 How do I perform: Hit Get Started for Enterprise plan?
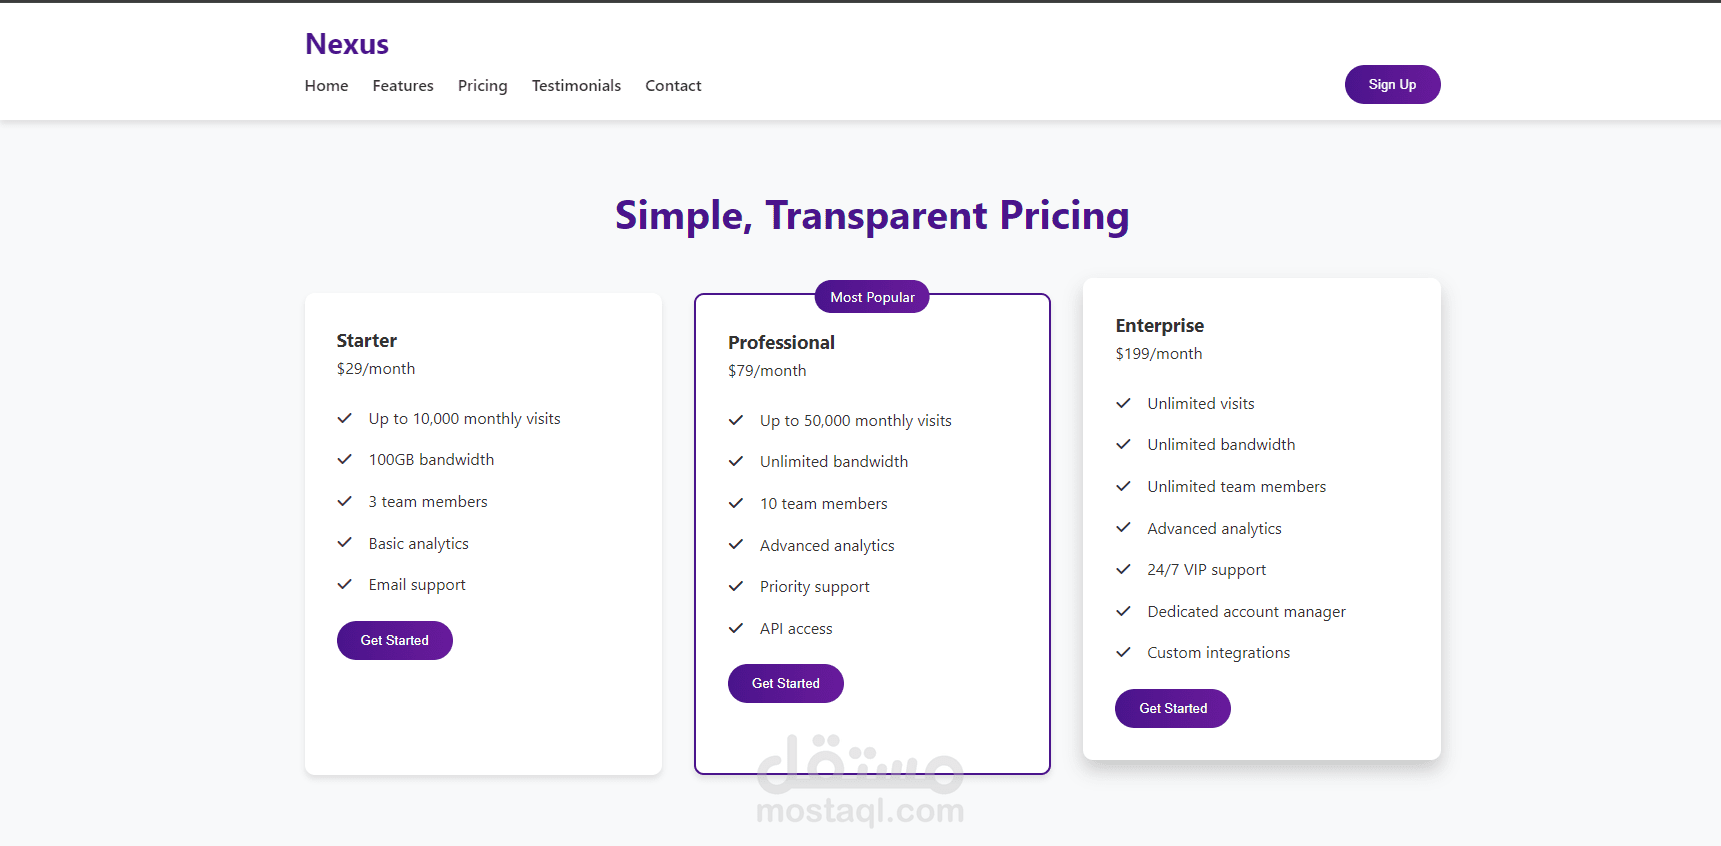(1172, 708)
